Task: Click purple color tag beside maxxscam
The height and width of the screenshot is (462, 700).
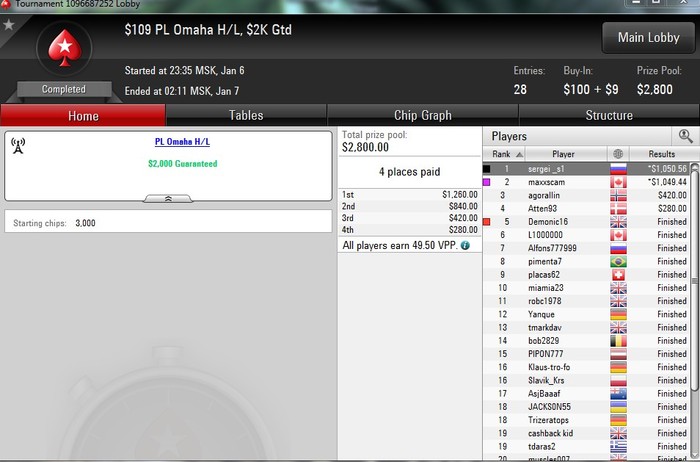Action: click(x=487, y=182)
